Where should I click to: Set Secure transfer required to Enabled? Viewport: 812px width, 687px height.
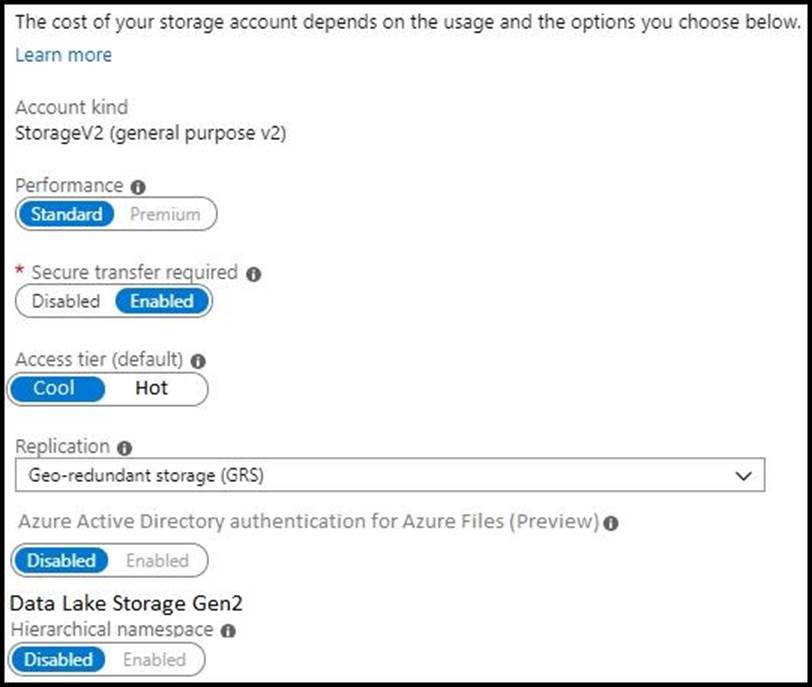[162, 301]
